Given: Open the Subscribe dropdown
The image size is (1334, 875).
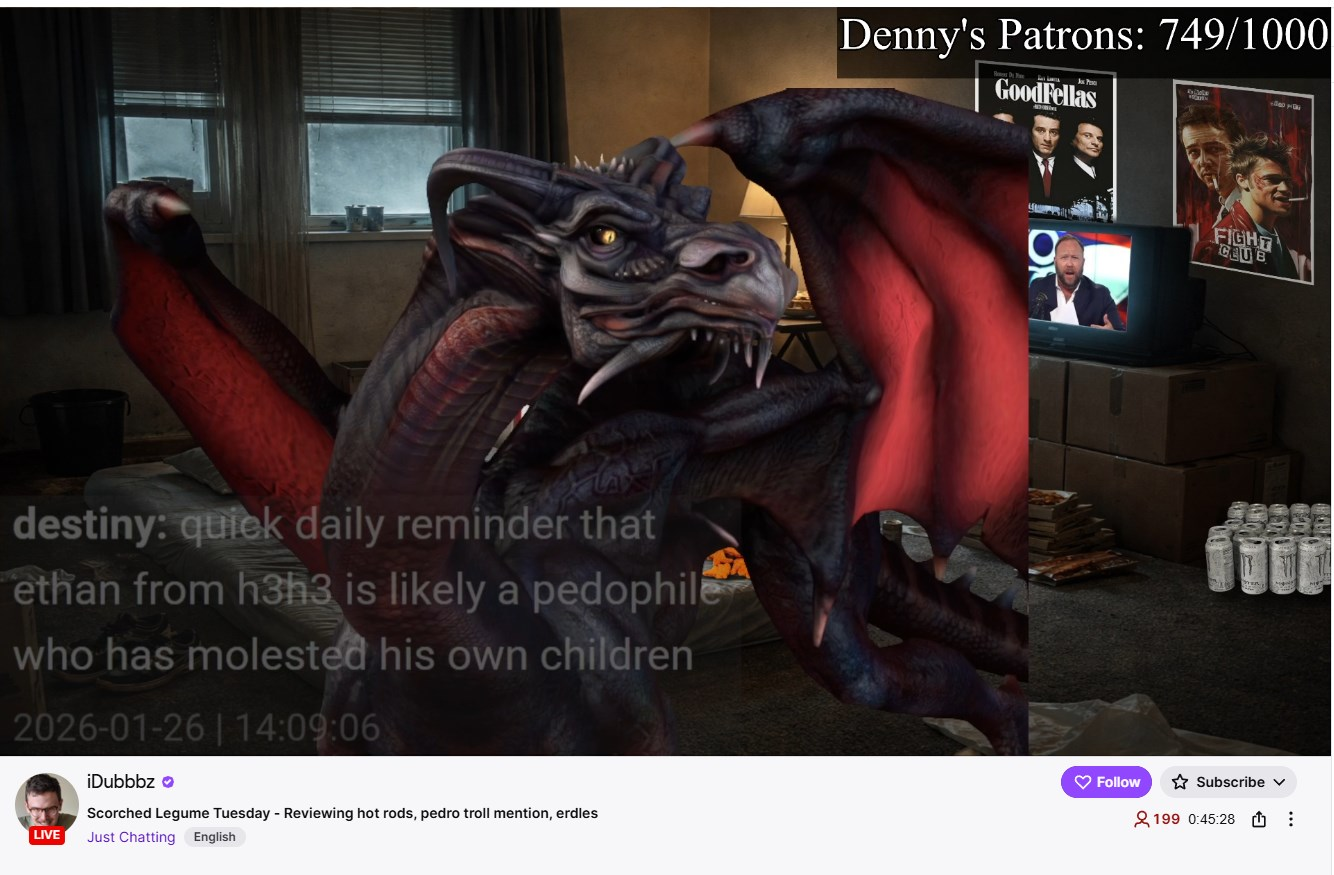Looking at the screenshot, I should [1228, 782].
